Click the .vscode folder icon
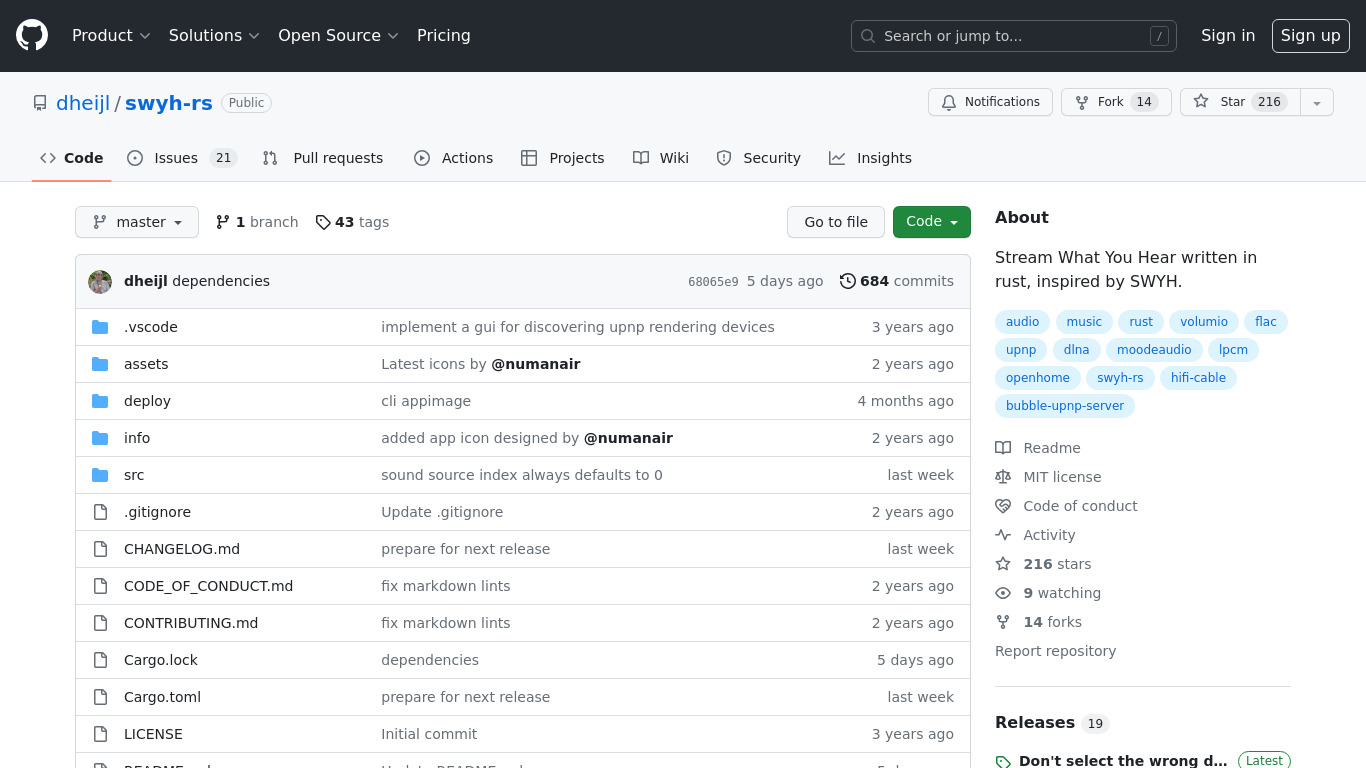 point(100,327)
